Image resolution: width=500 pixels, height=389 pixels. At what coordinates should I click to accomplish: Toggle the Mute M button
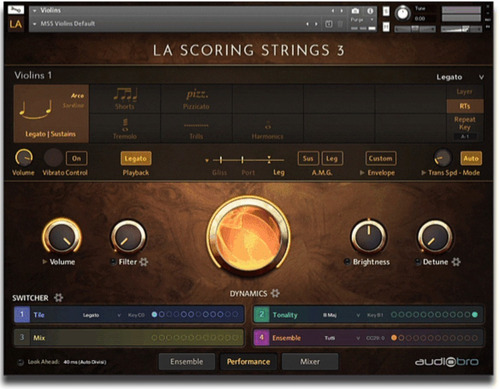(x=386, y=26)
